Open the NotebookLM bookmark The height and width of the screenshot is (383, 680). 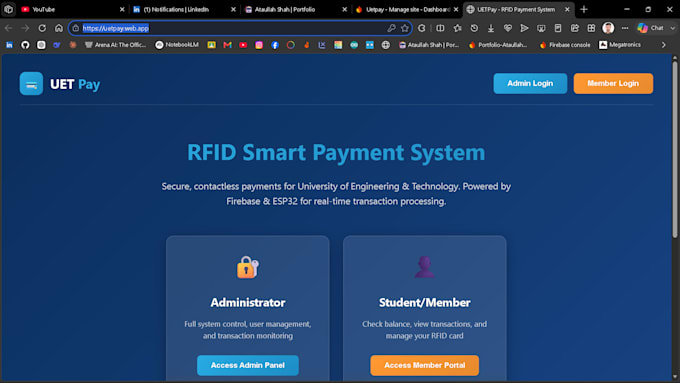[177, 45]
